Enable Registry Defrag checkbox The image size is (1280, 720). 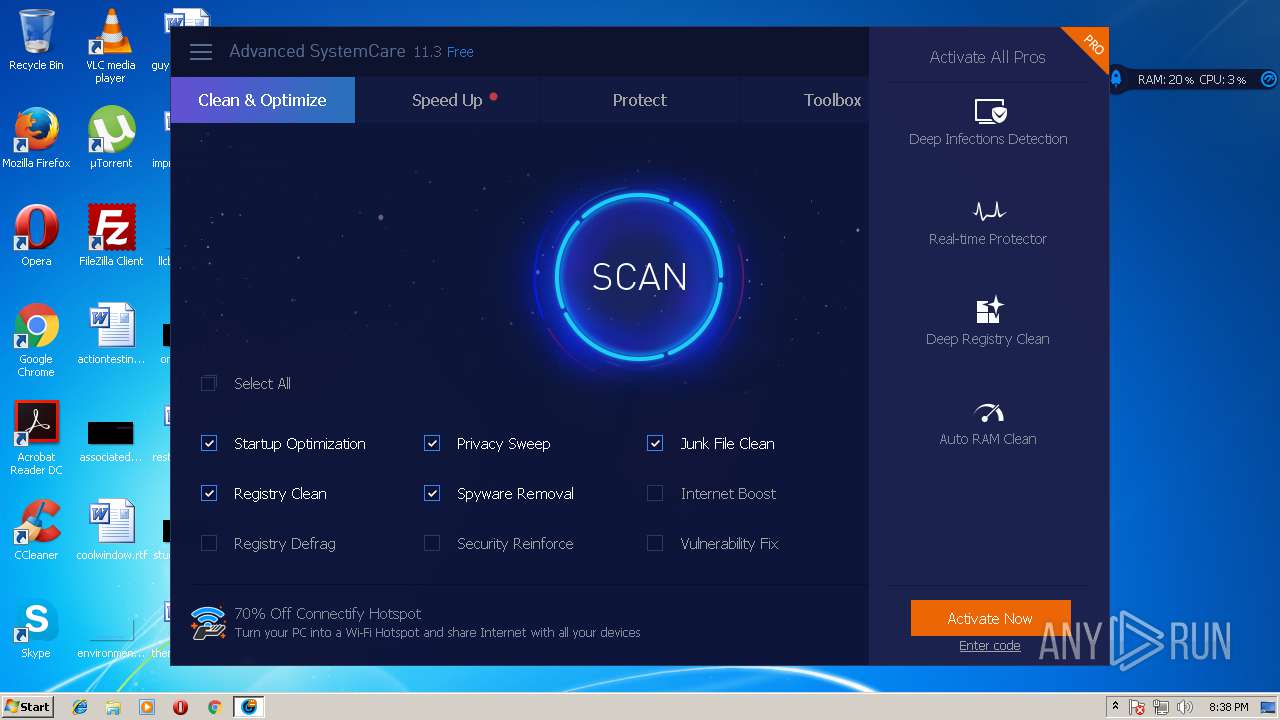pos(209,544)
